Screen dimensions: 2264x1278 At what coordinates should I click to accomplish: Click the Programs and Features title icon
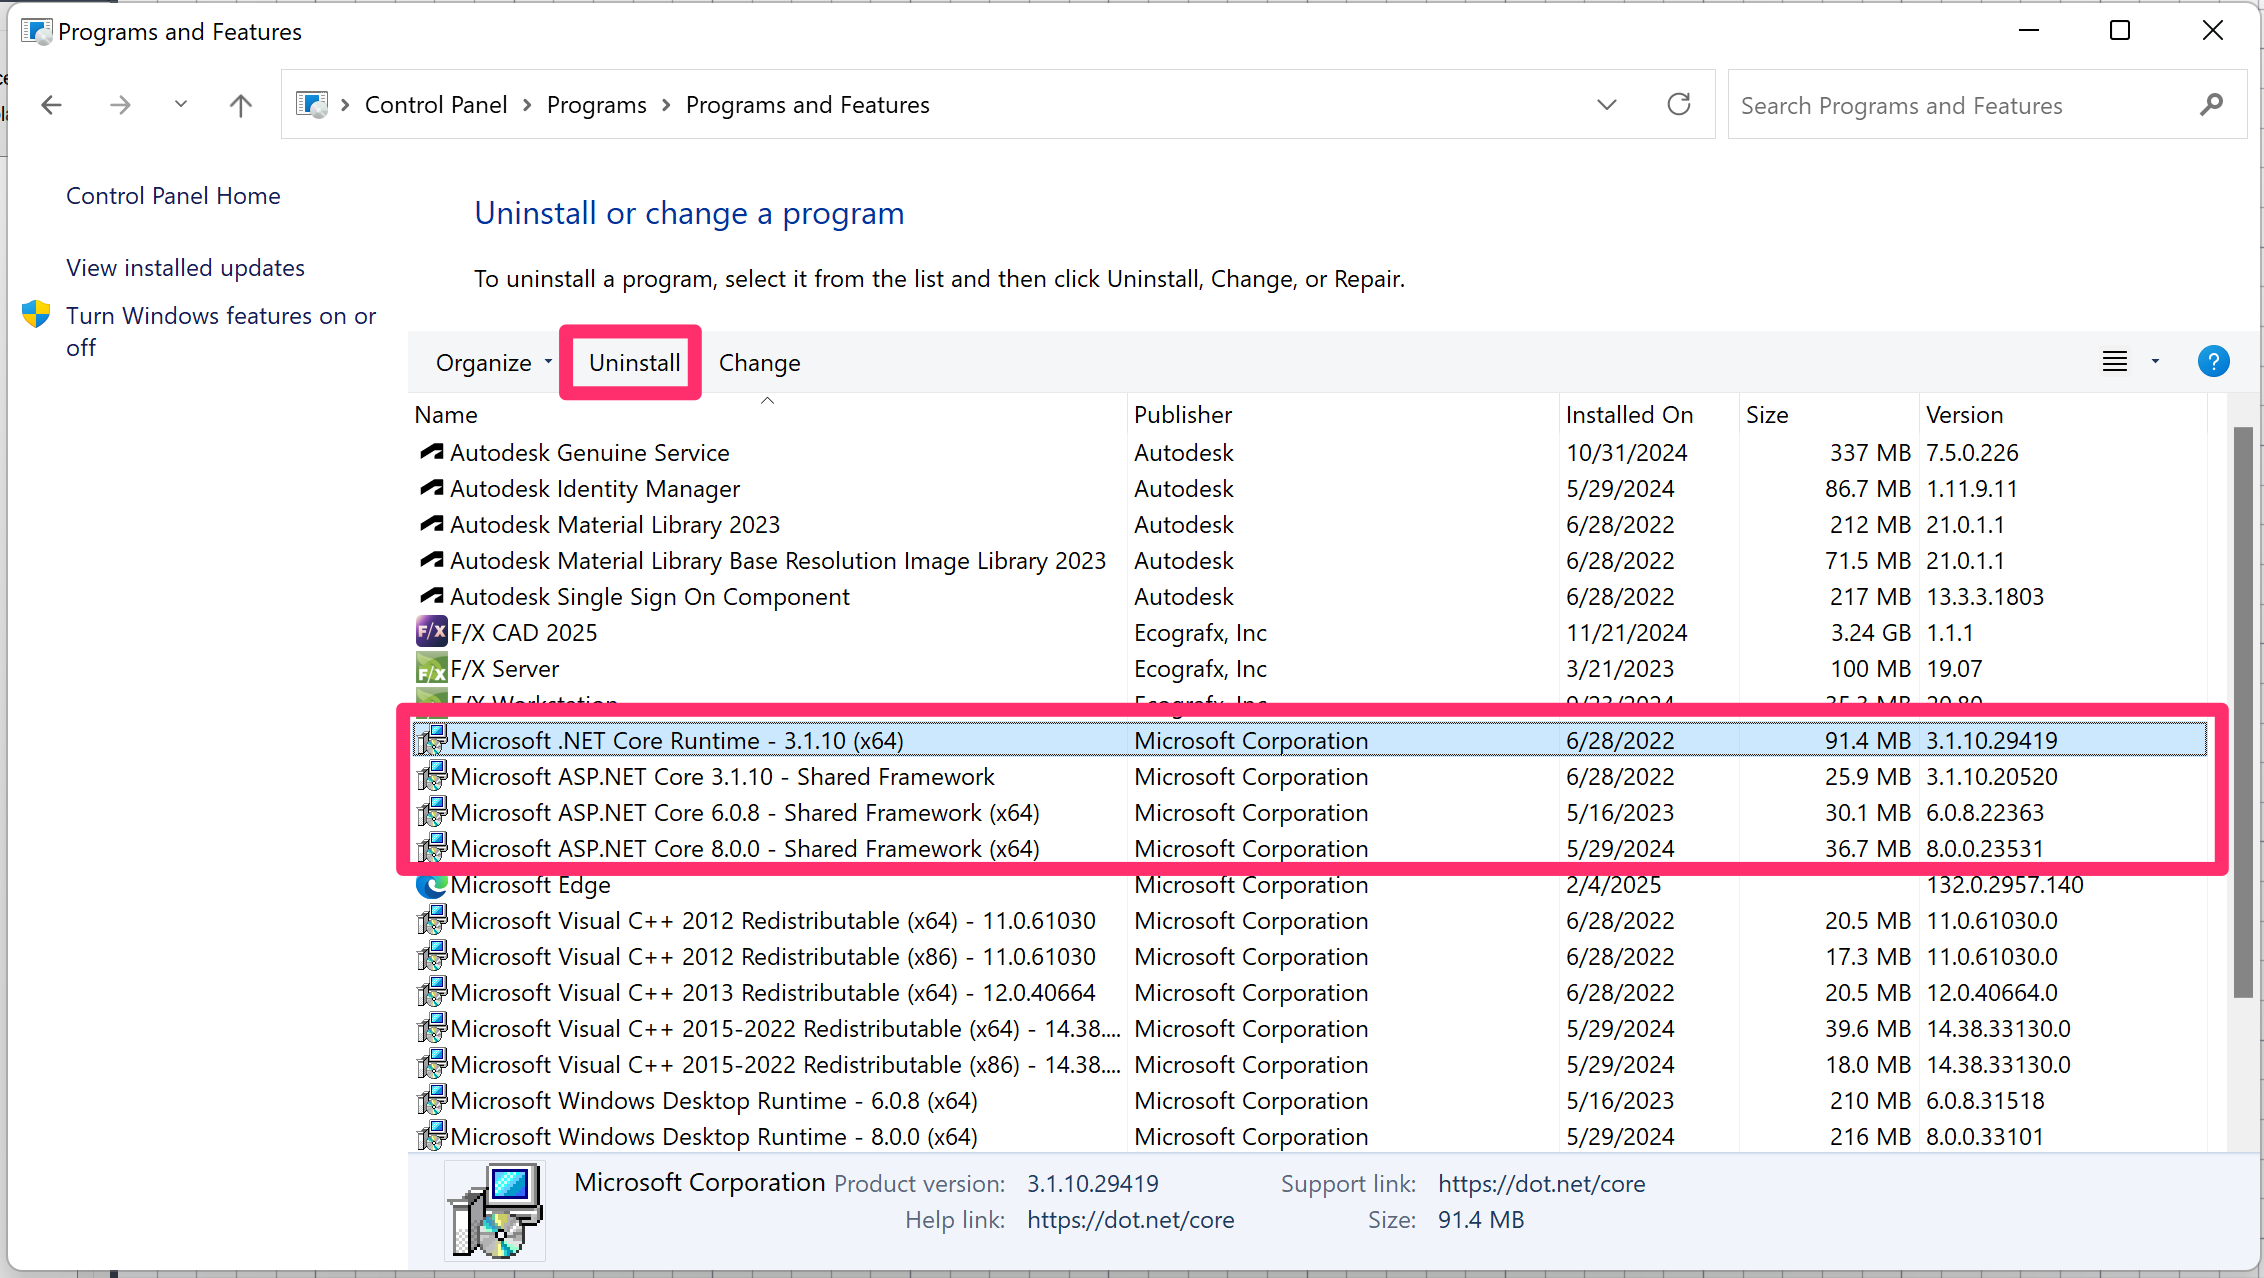[x=36, y=31]
